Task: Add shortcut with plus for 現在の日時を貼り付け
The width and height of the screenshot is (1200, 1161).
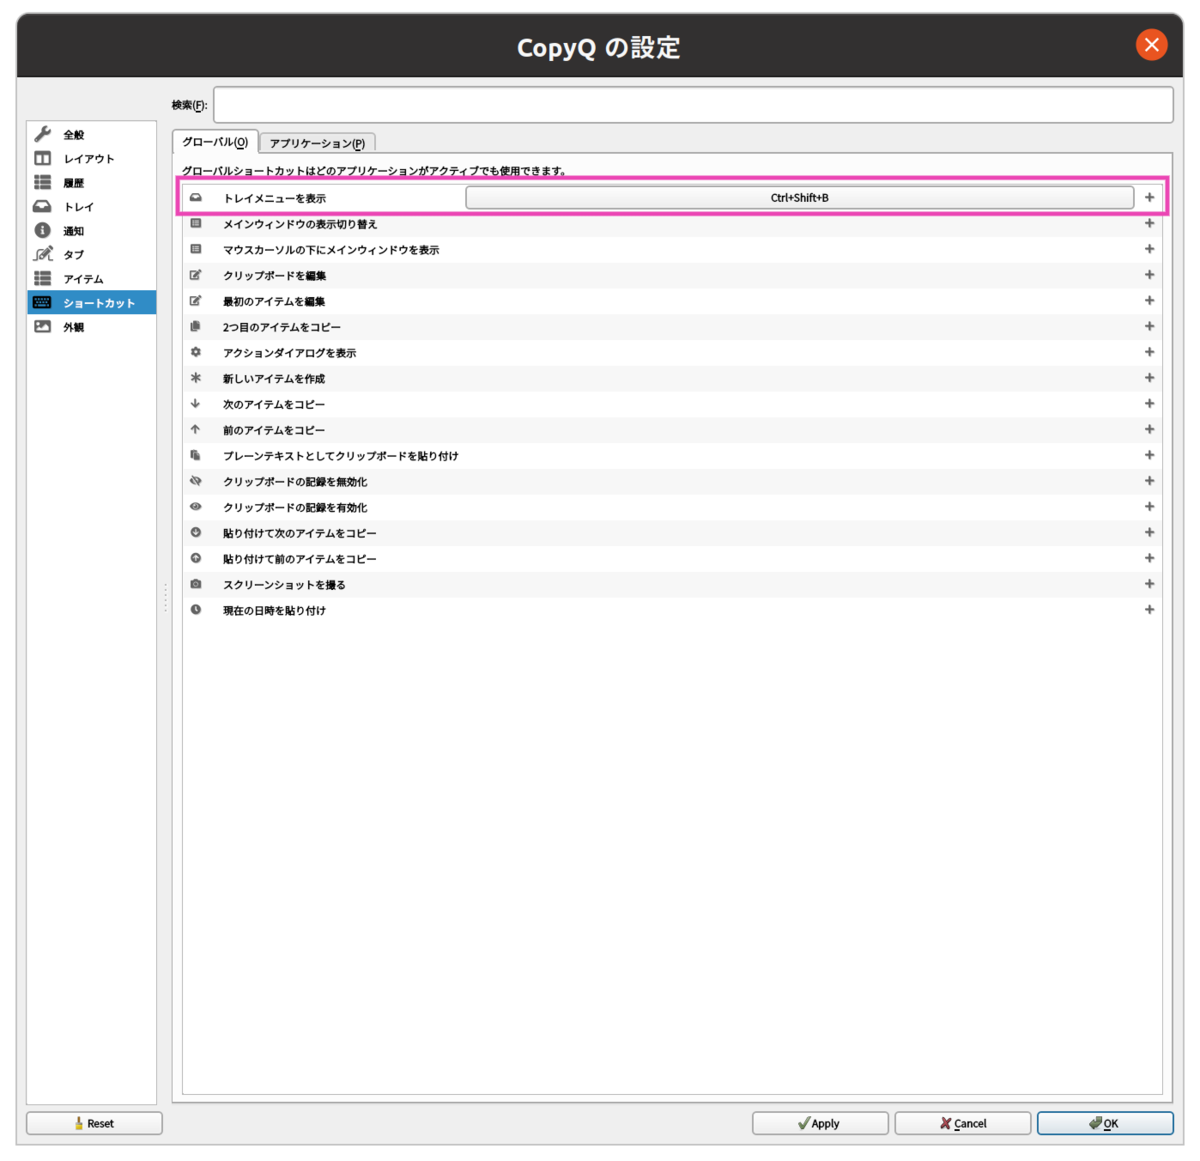Action: coord(1149,610)
